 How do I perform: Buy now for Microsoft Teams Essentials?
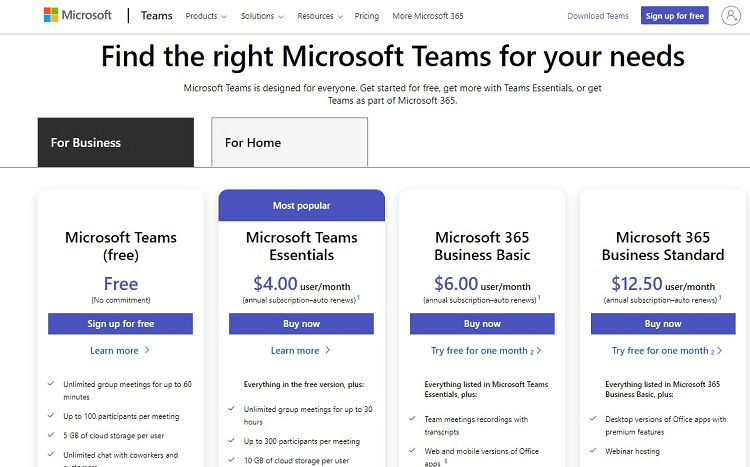point(301,324)
